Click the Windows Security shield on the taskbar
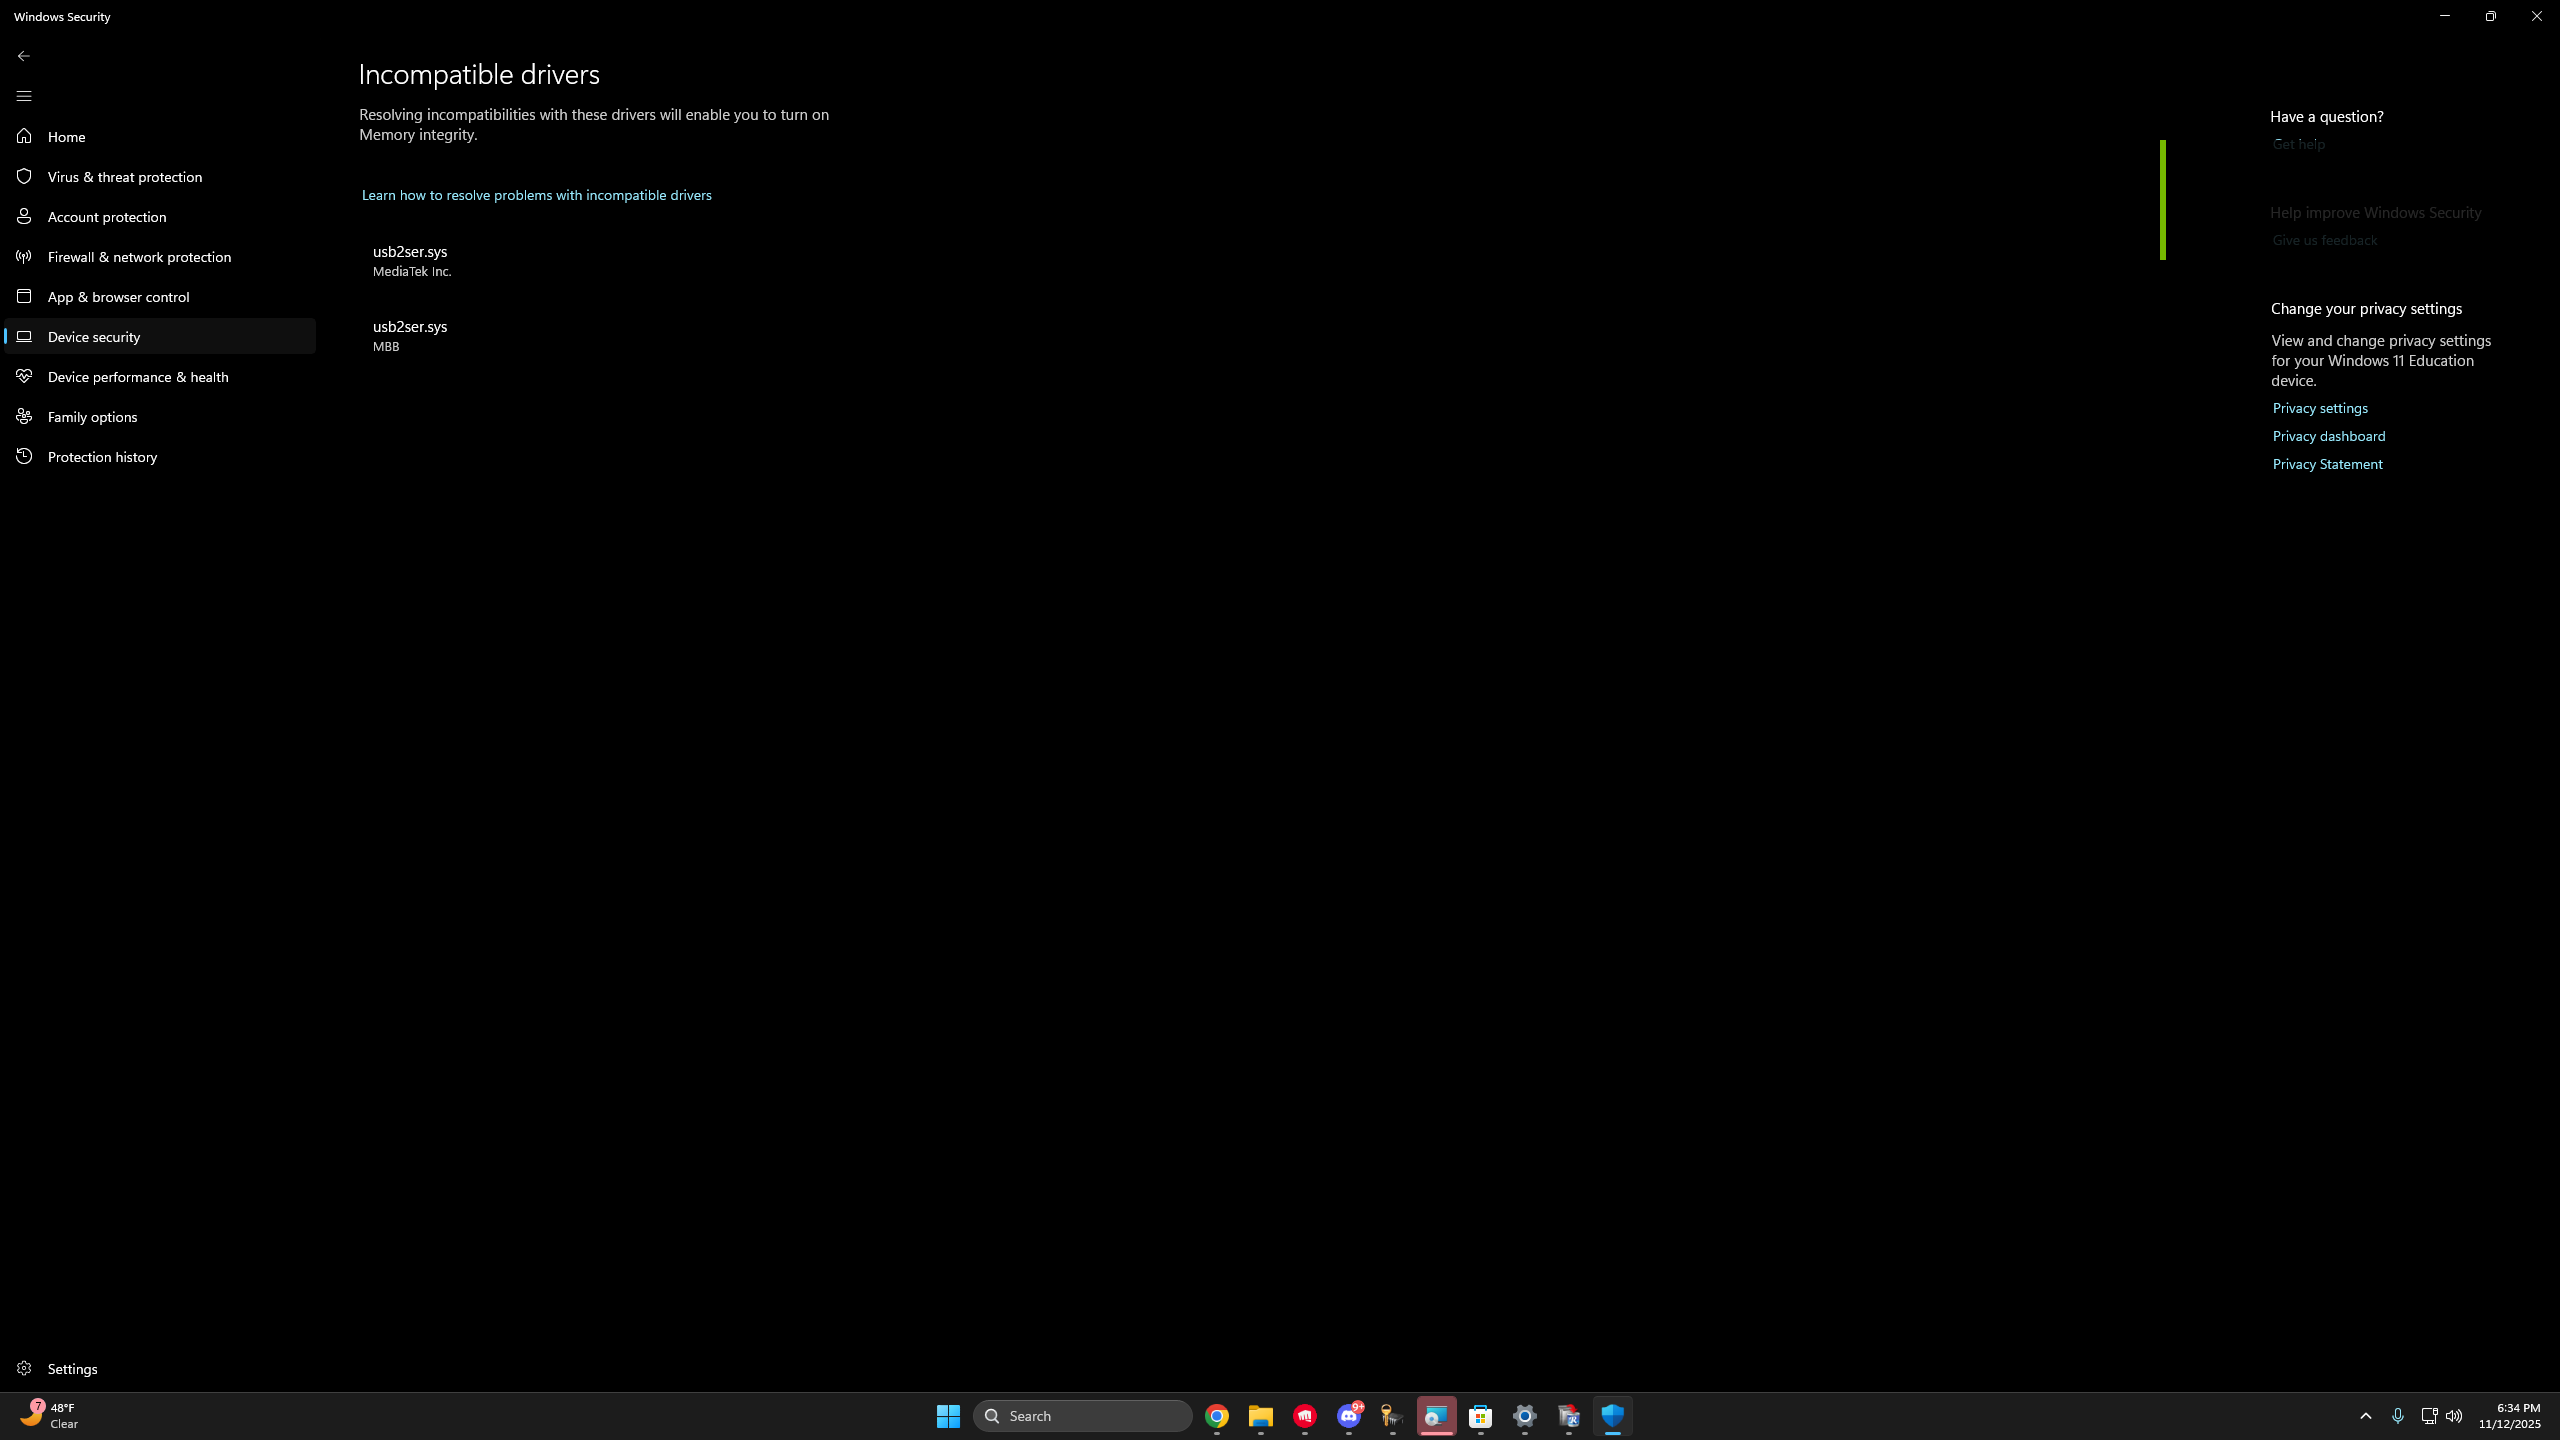This screenshot has height=1440, width=2560. [x=1612, y=1416]
